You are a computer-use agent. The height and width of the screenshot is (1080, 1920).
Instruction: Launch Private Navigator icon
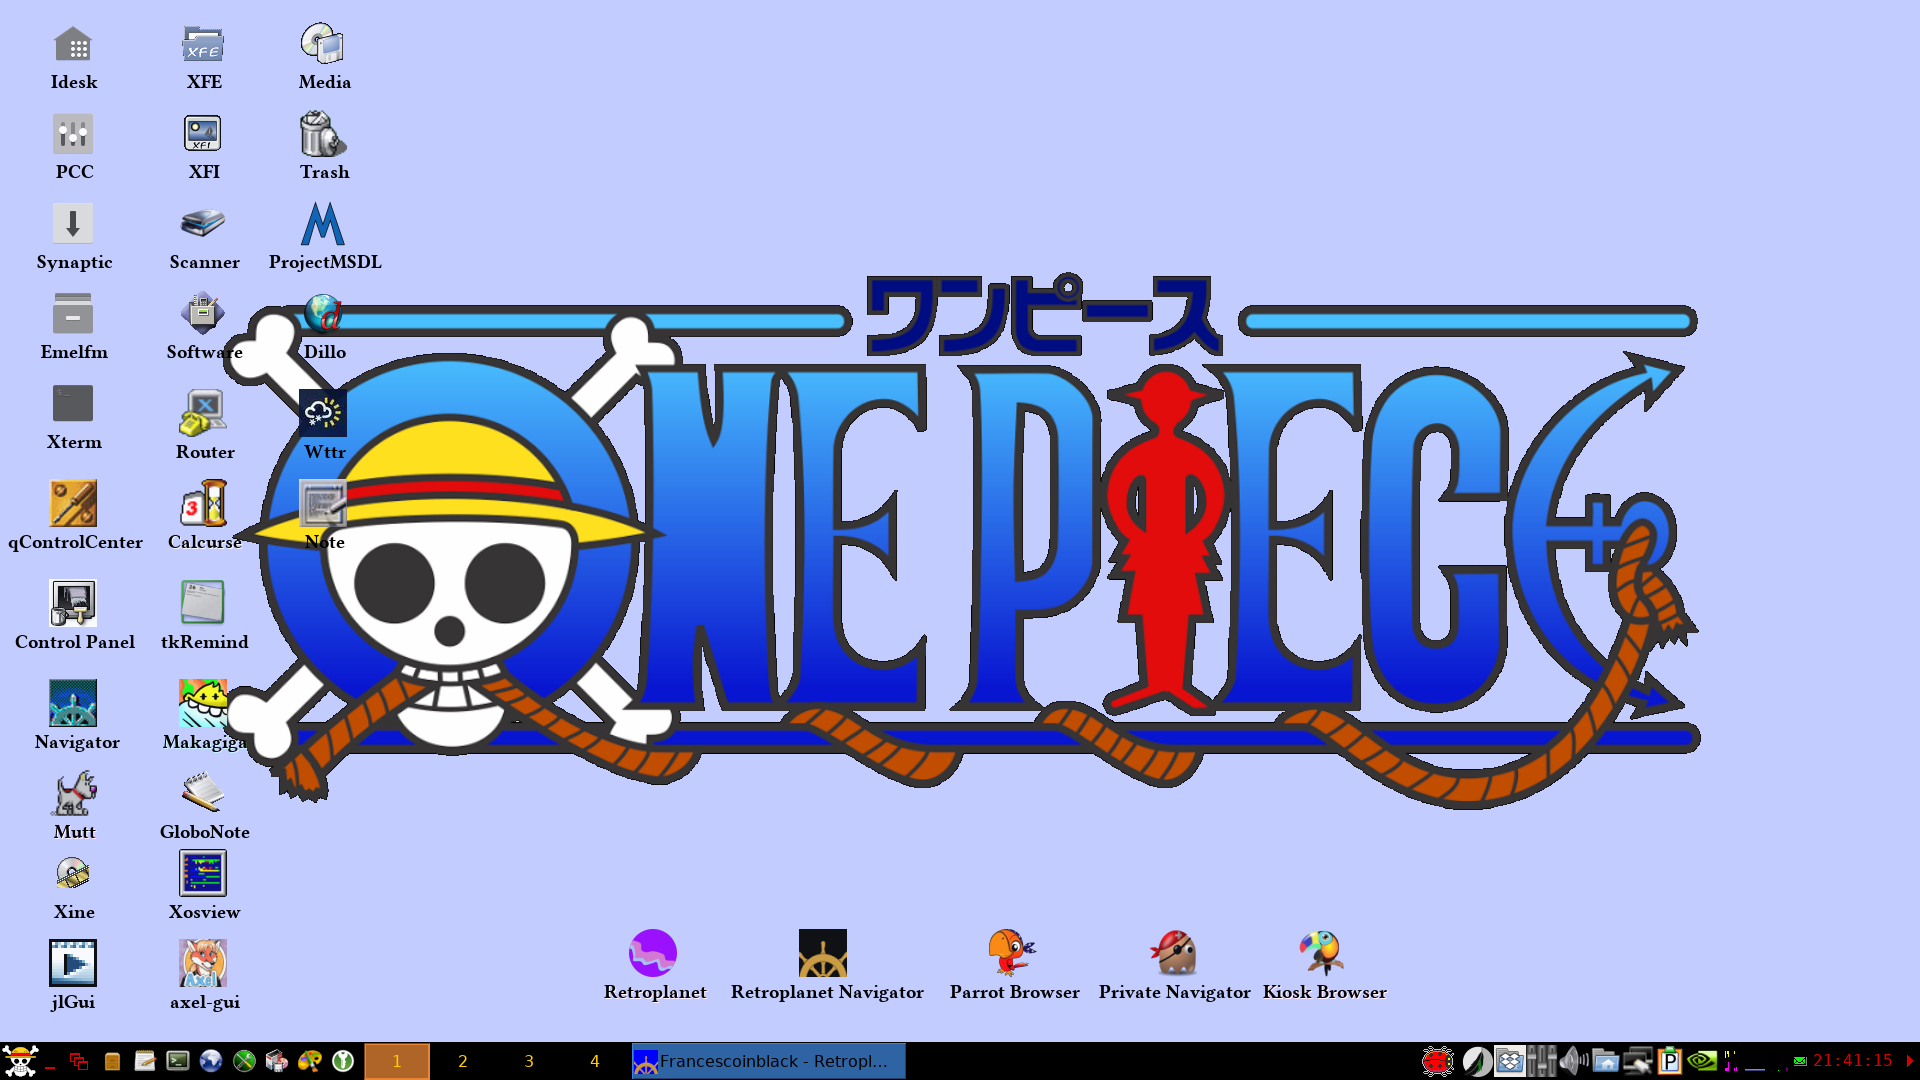1173,953
